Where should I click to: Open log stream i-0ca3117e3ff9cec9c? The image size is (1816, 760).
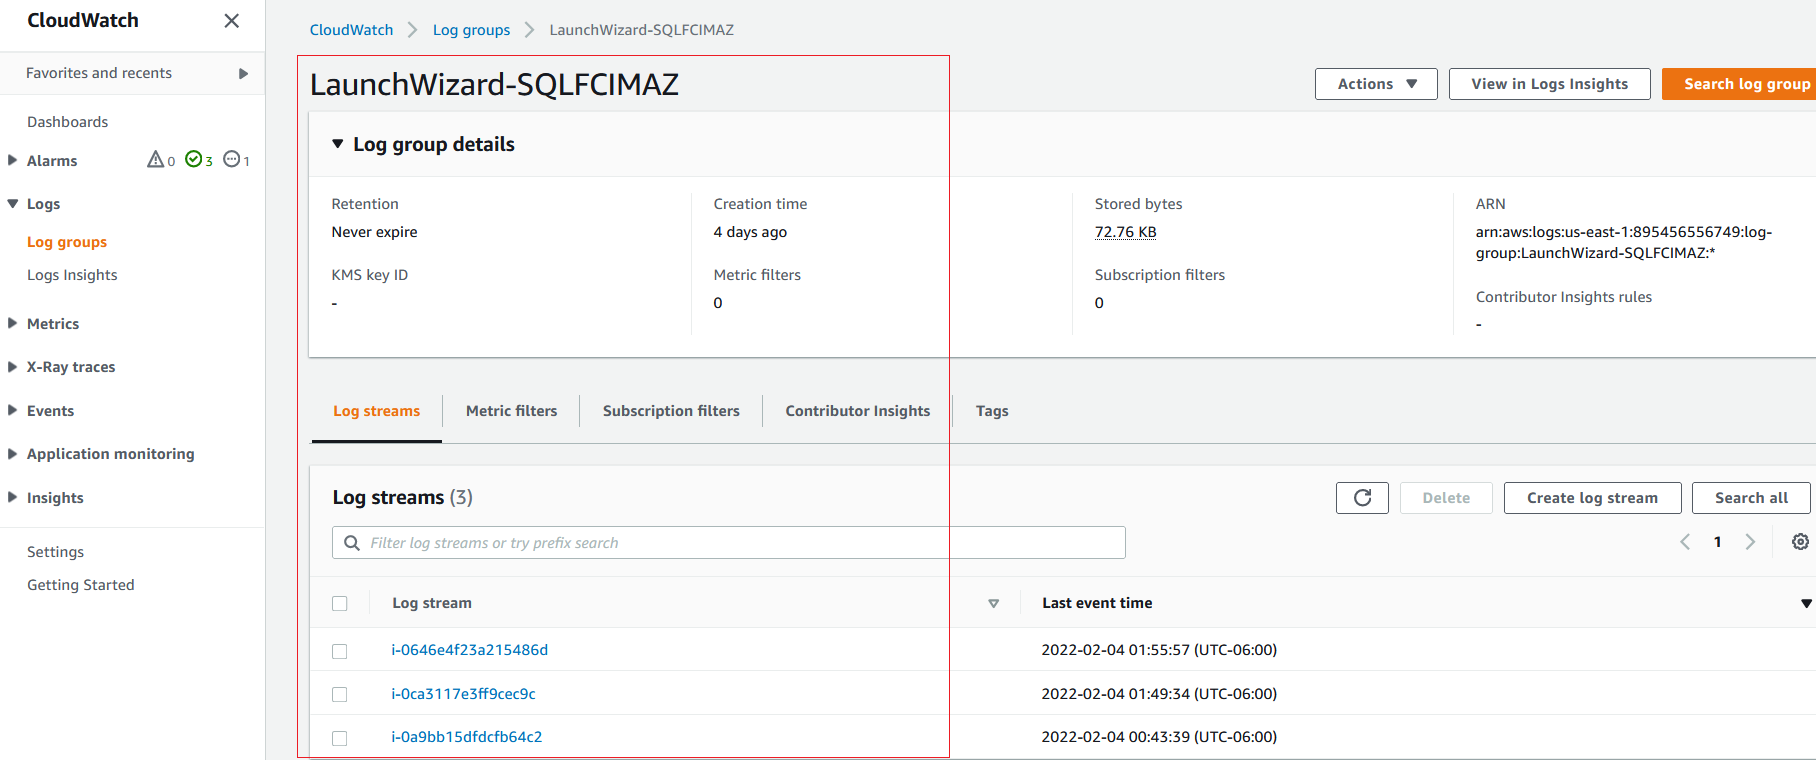tap(463, 694)
